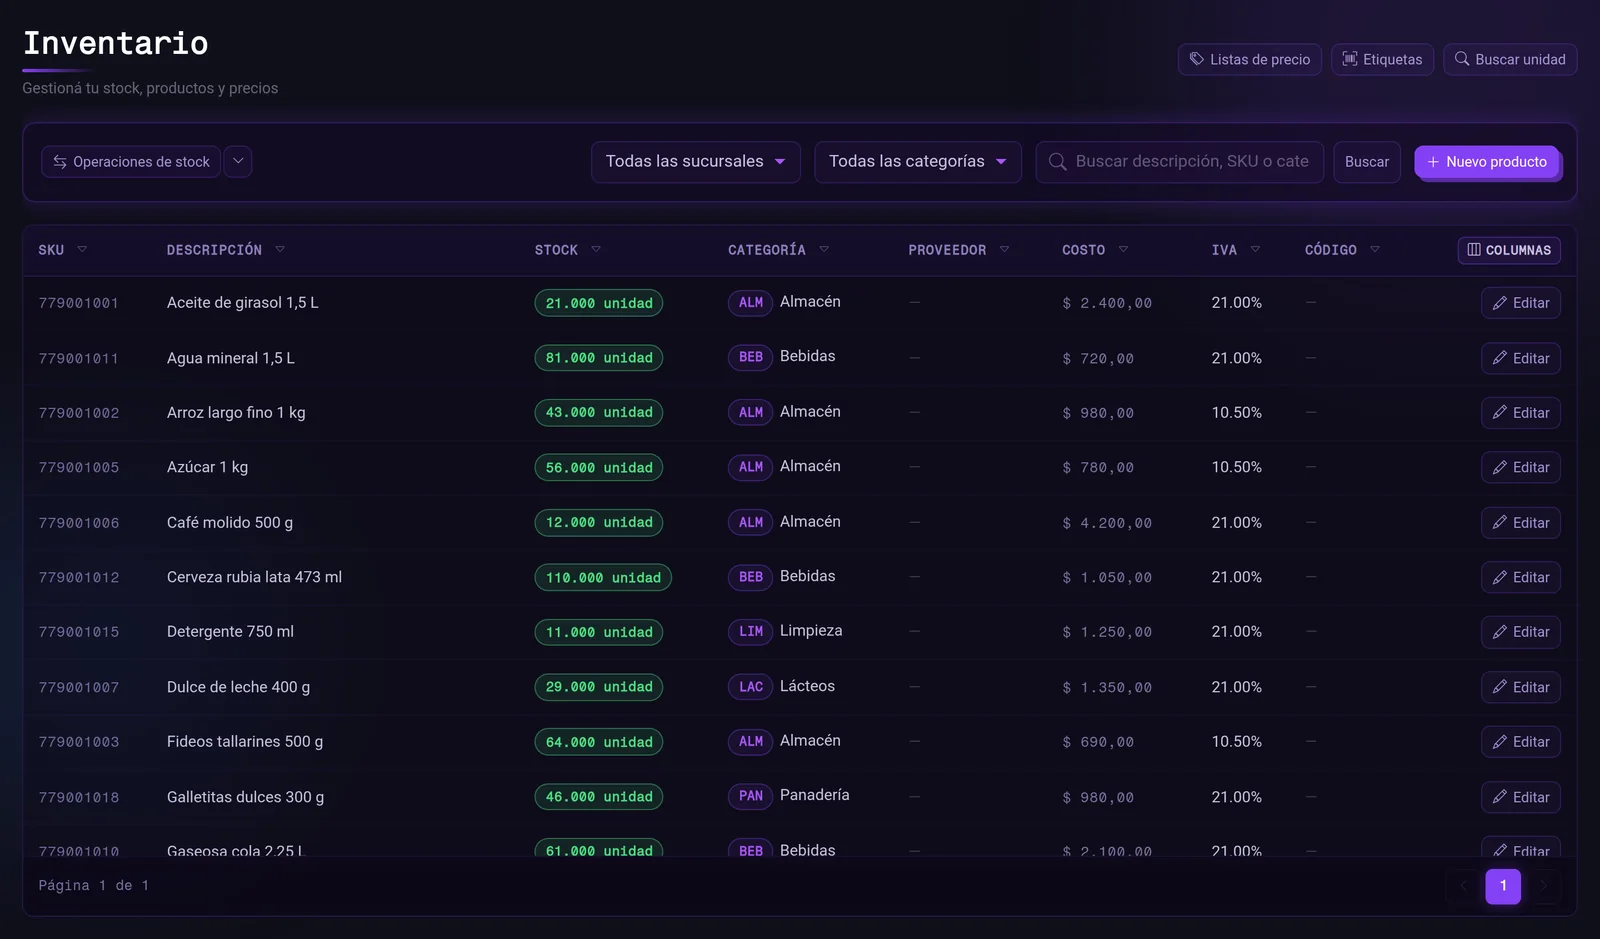Edit Arroz largo fino 1 kg row

point(1521,413)
